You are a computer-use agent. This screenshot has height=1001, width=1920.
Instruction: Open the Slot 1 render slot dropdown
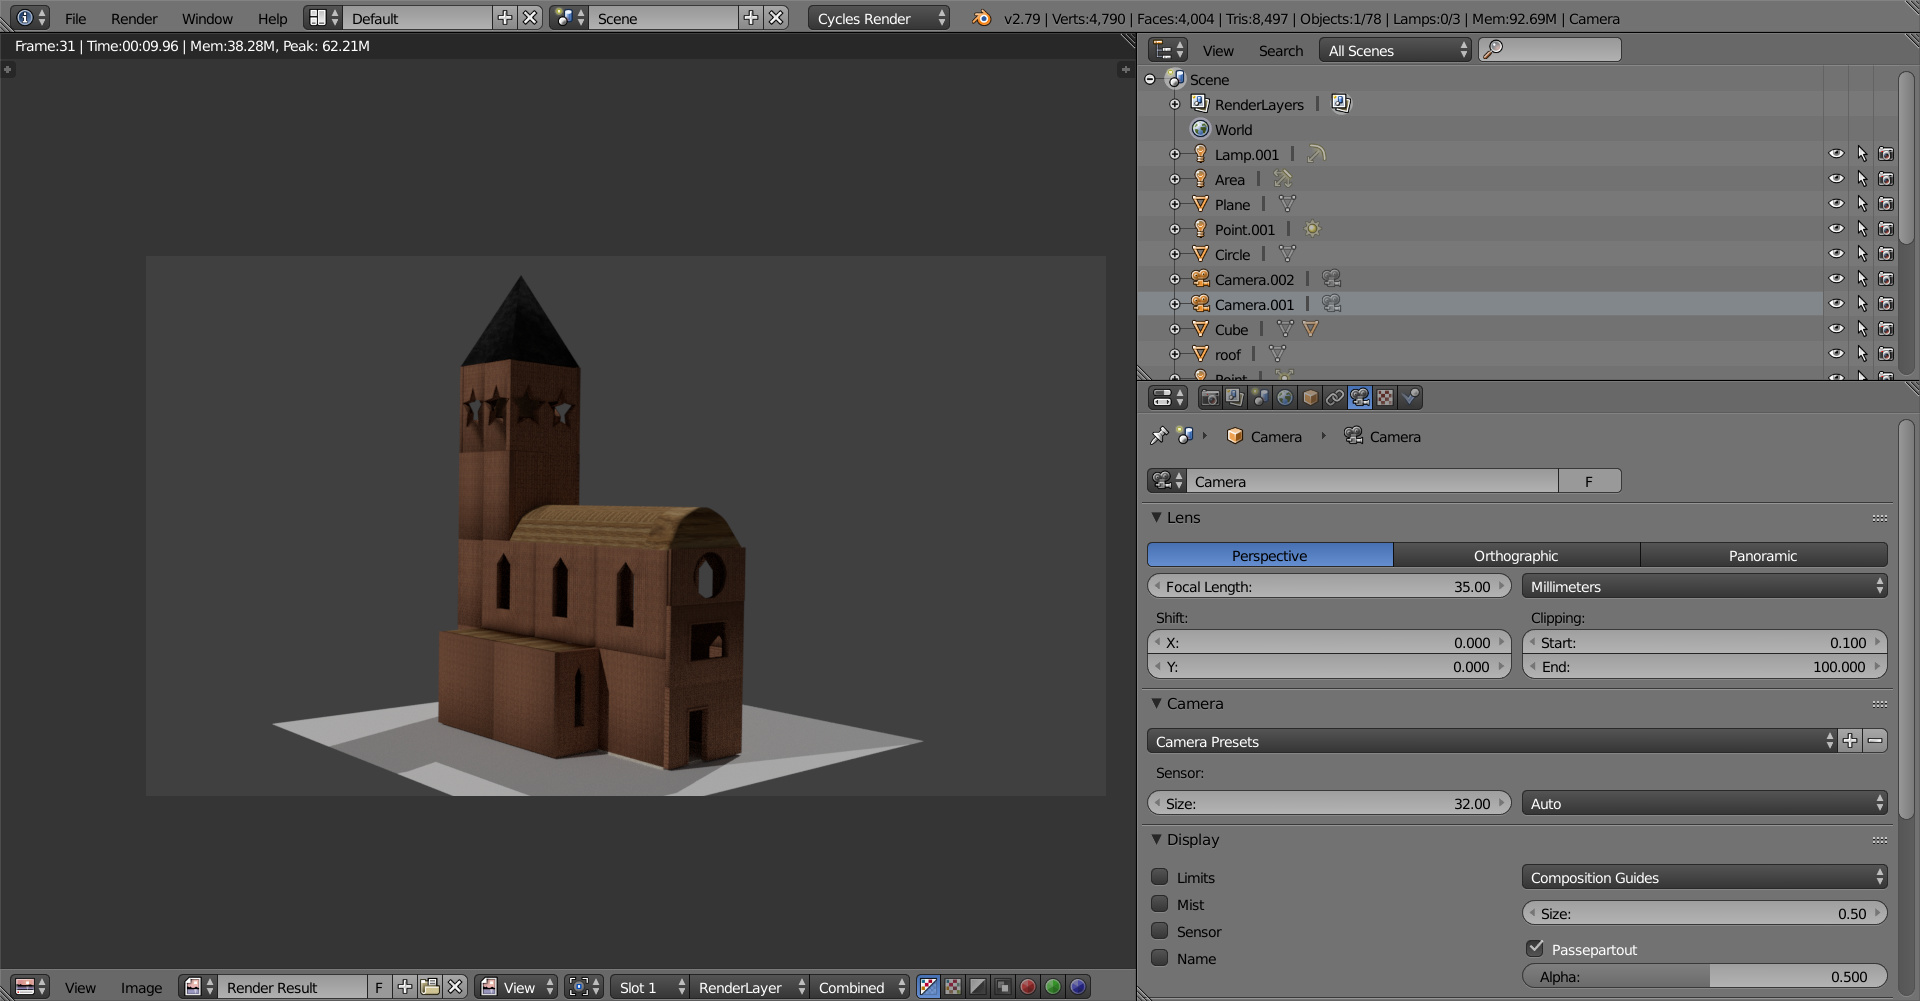click(x=650, y=987)
